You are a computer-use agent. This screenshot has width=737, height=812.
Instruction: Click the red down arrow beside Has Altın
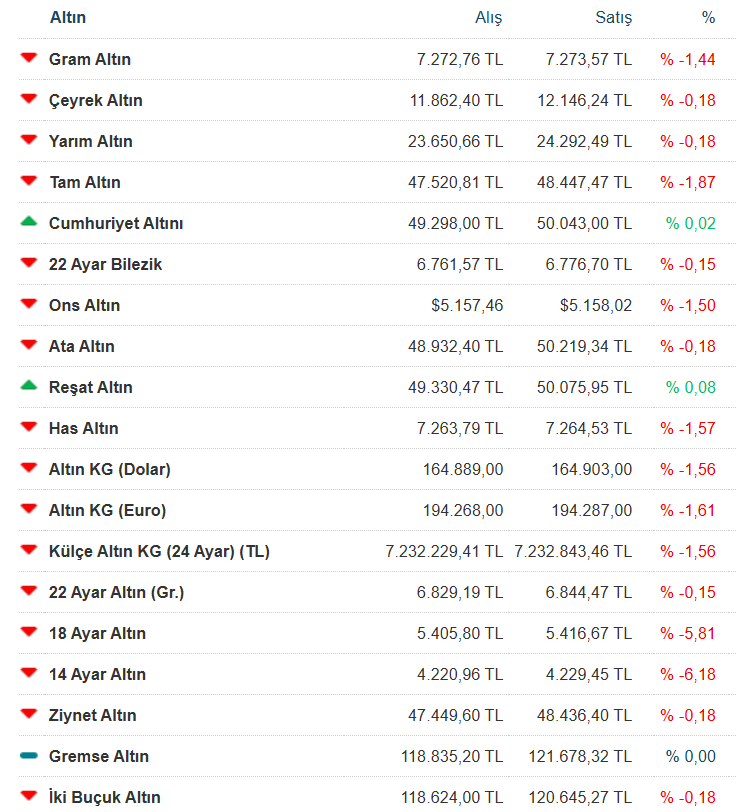28,428
